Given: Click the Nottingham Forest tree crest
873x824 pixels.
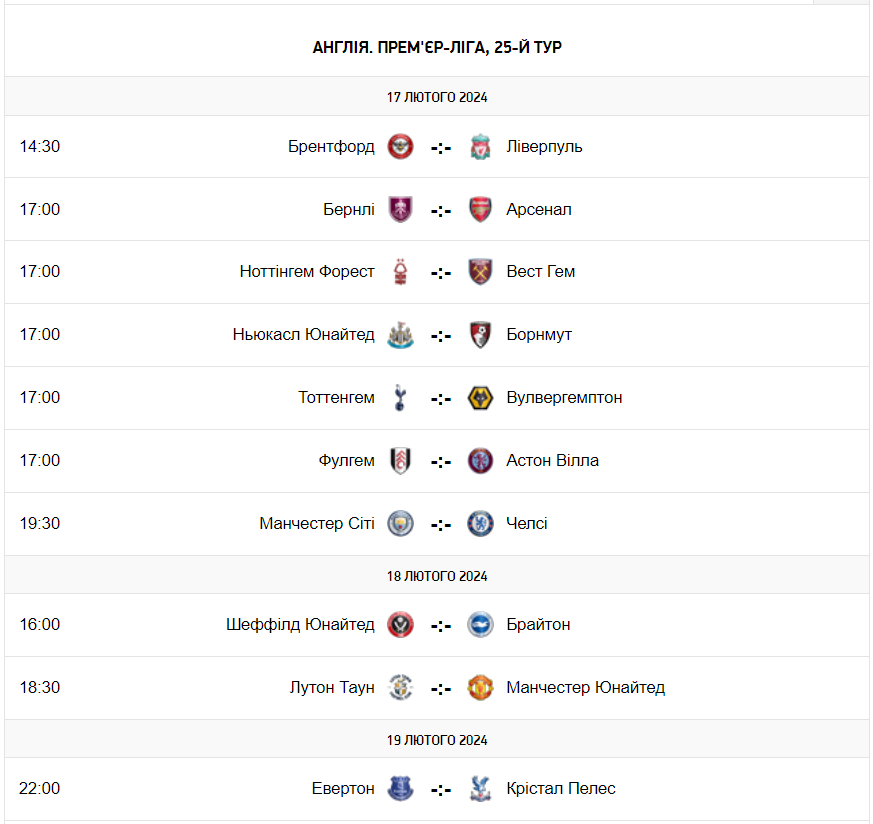Looking at the screenshot, I should 401,272.
